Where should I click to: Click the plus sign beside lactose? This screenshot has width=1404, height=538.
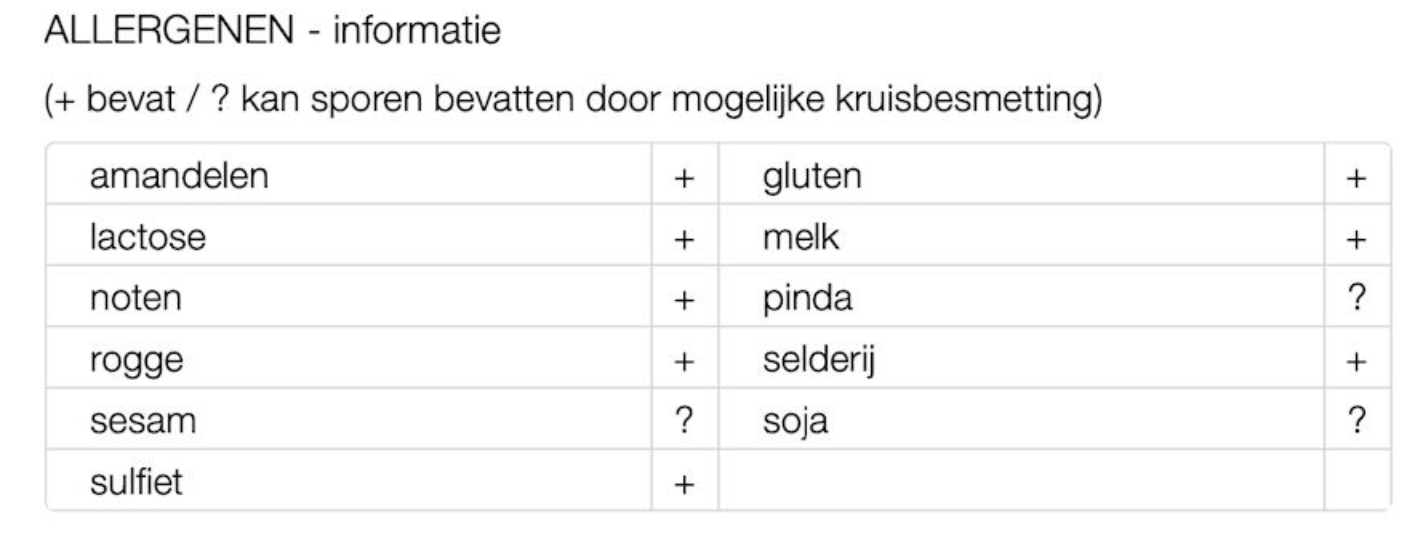point(684,240)
